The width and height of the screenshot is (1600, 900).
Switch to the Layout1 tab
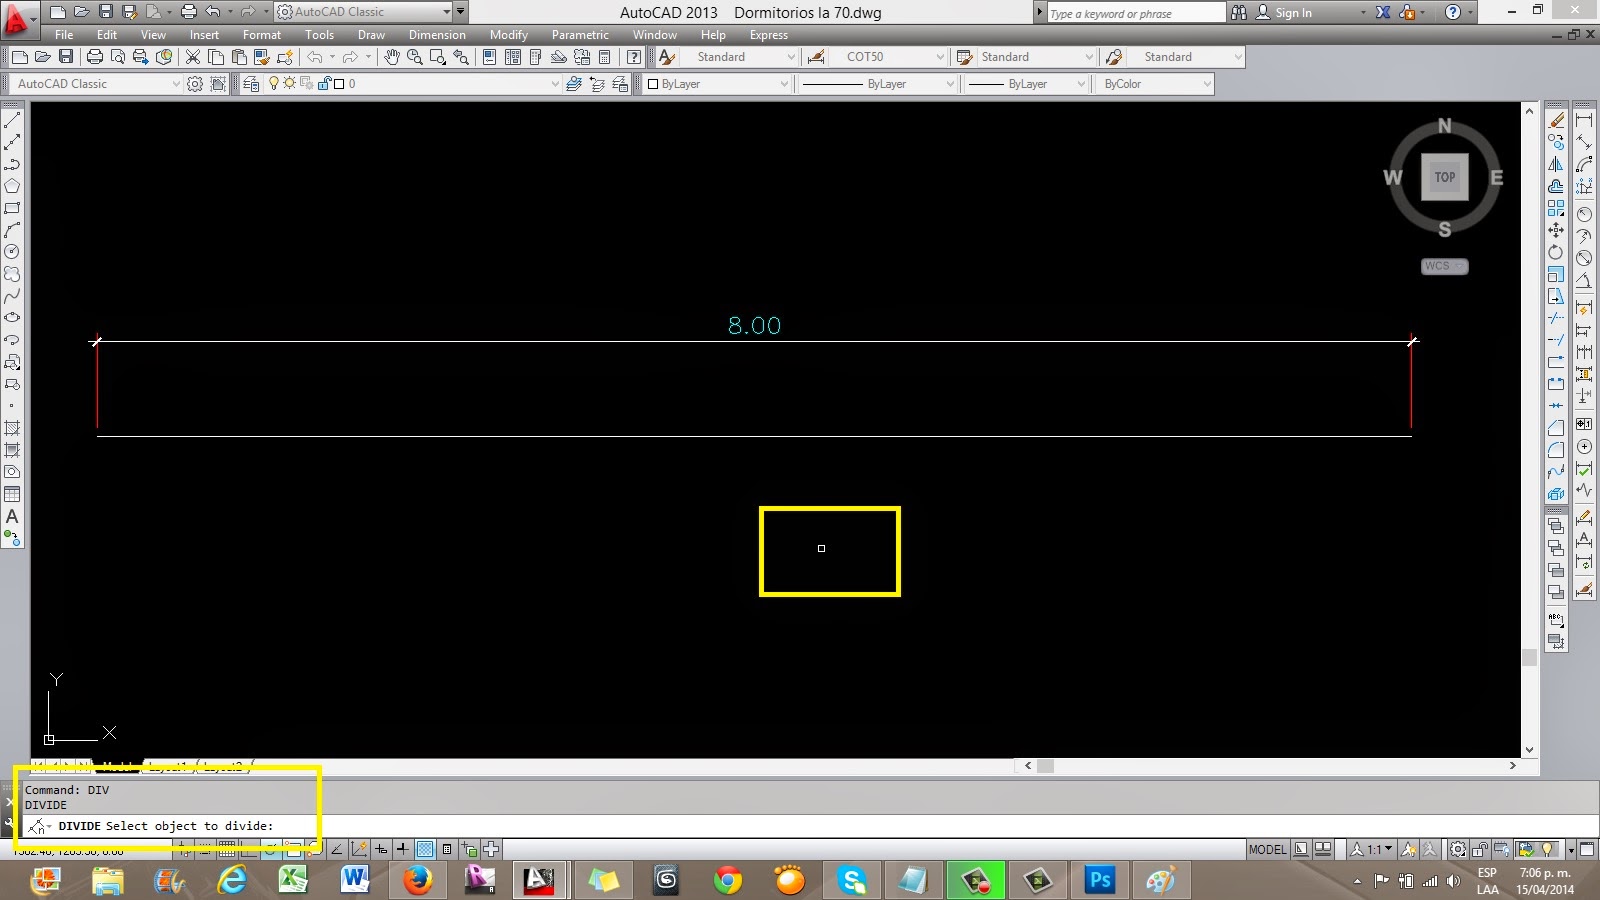168,768
